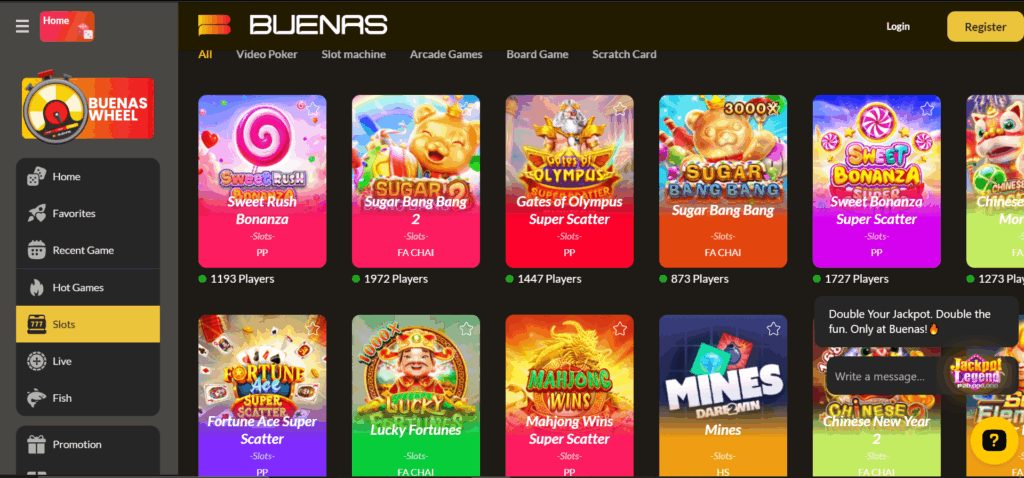Open the Jackpot Legend badge
Screen dimensions: 1024x478
point(974,373)
